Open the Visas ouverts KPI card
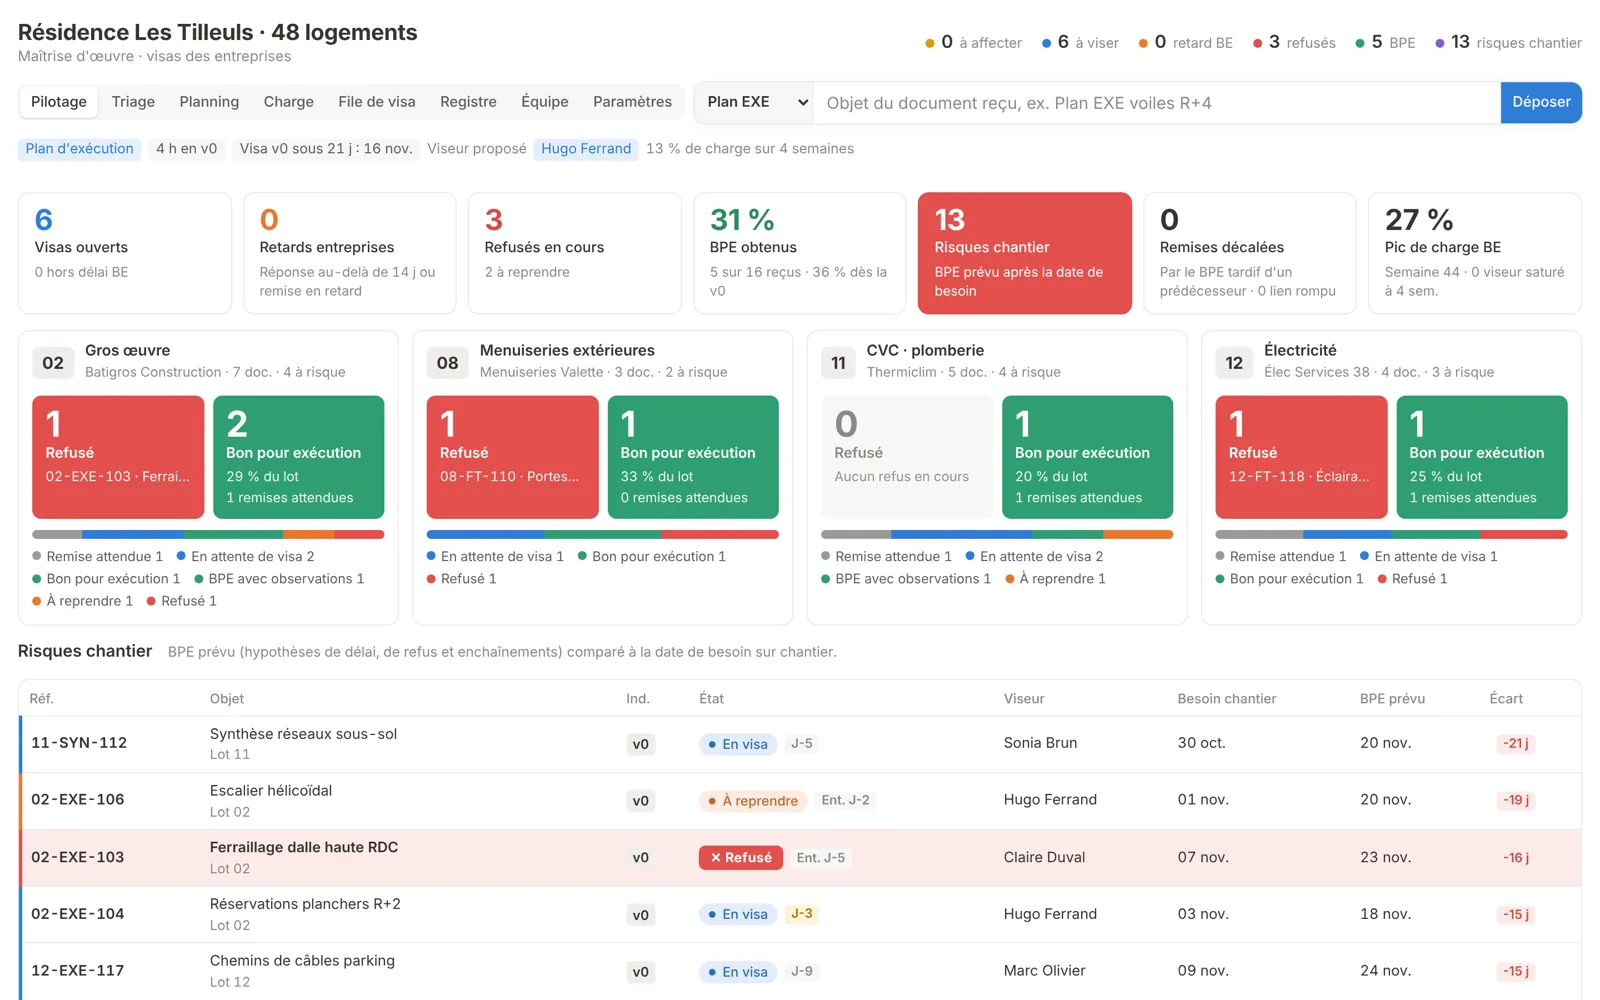This screenshot has width=1600, height=1000. pyautogui.click(x=125, y=253)
